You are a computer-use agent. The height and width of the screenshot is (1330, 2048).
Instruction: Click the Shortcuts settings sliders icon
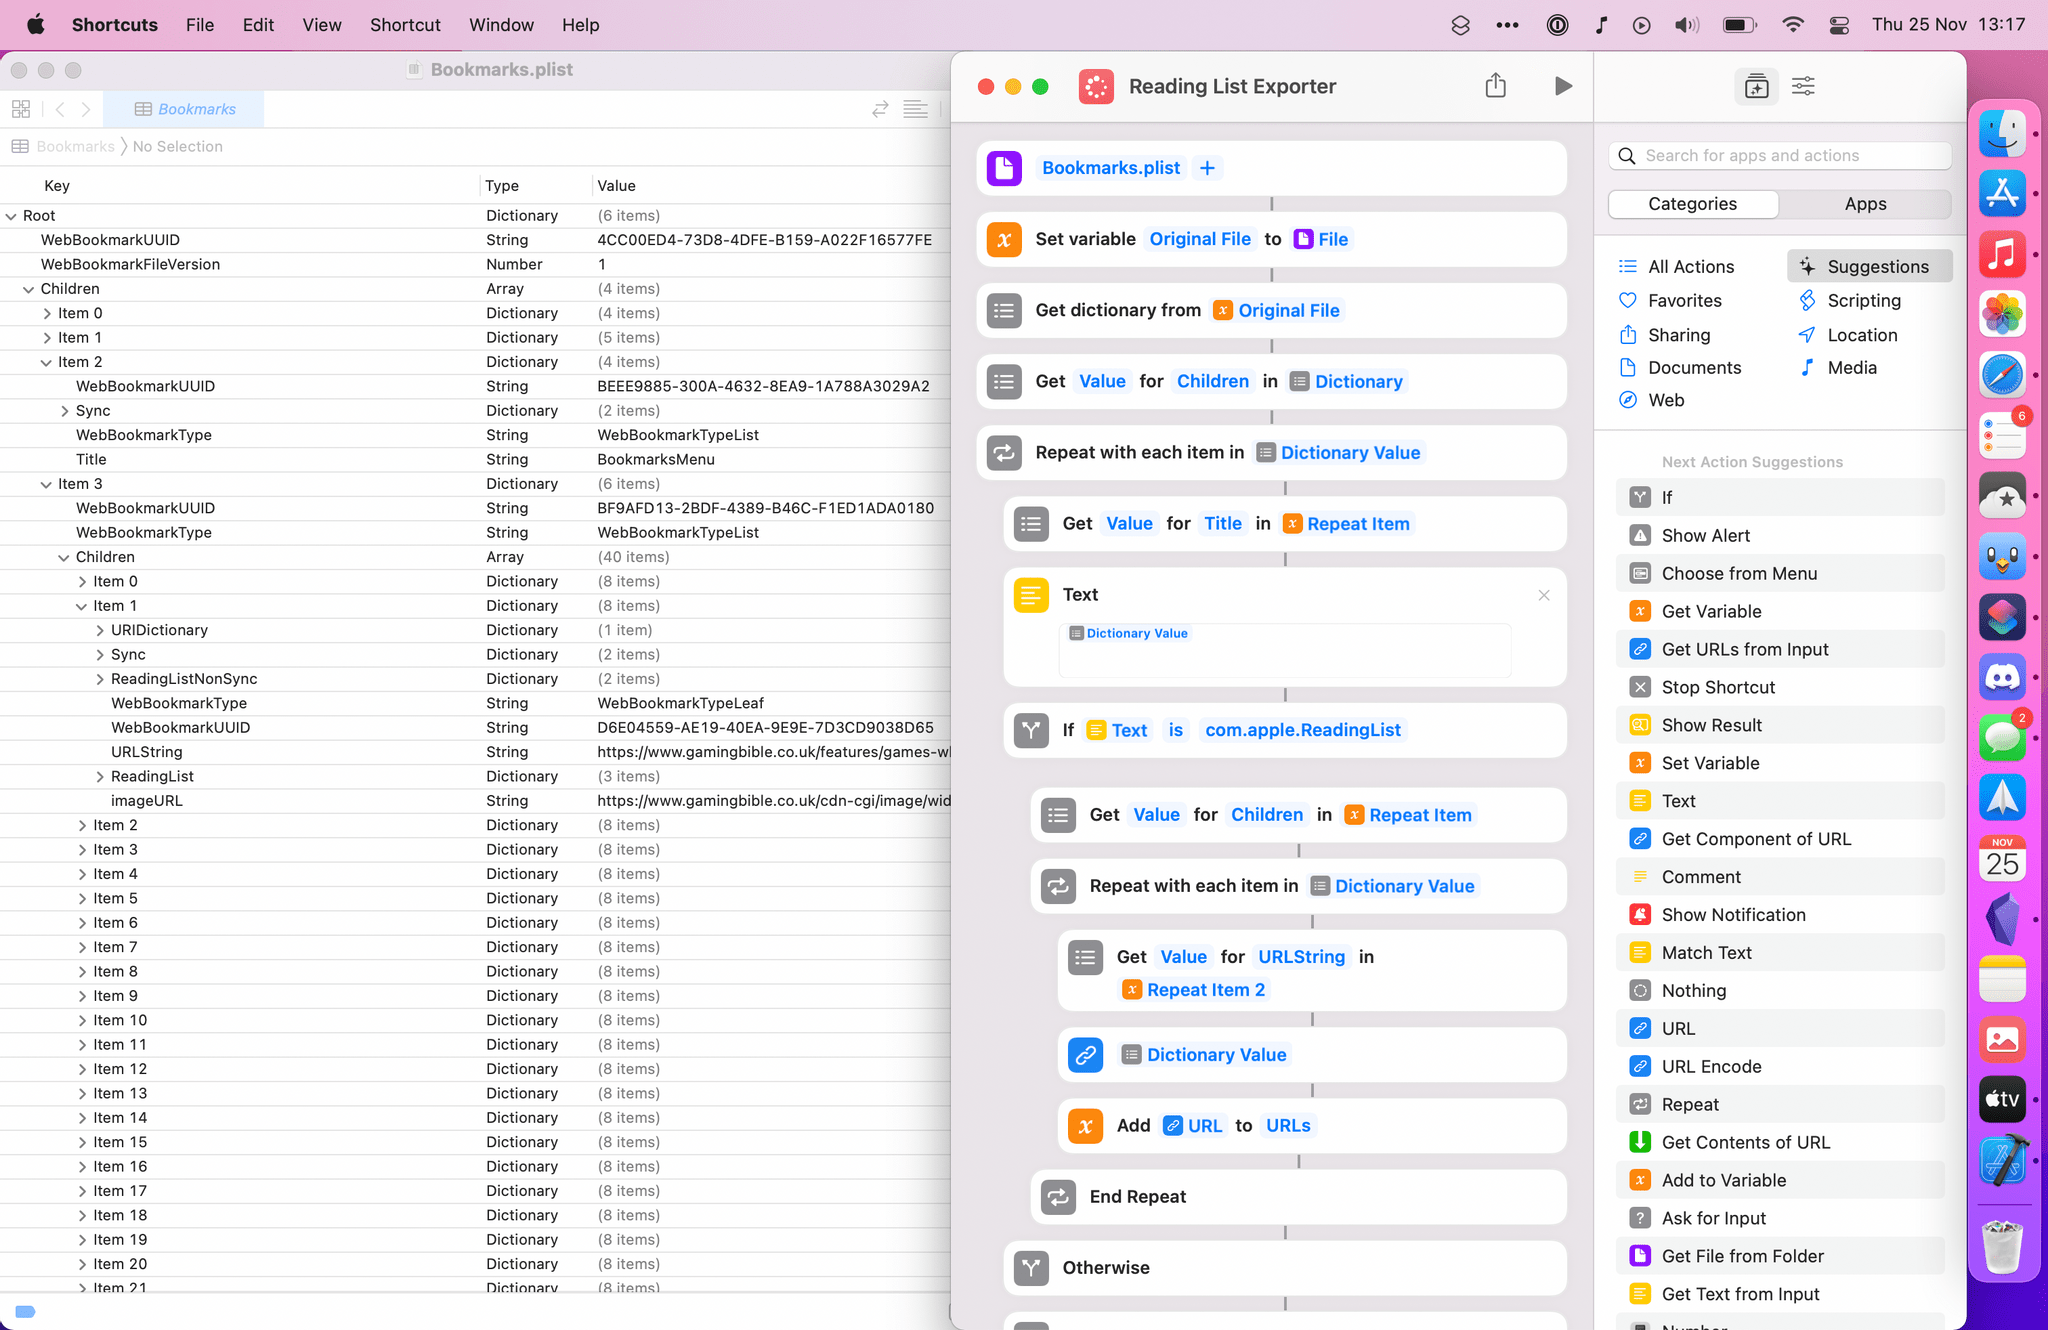pos(1803,87)
